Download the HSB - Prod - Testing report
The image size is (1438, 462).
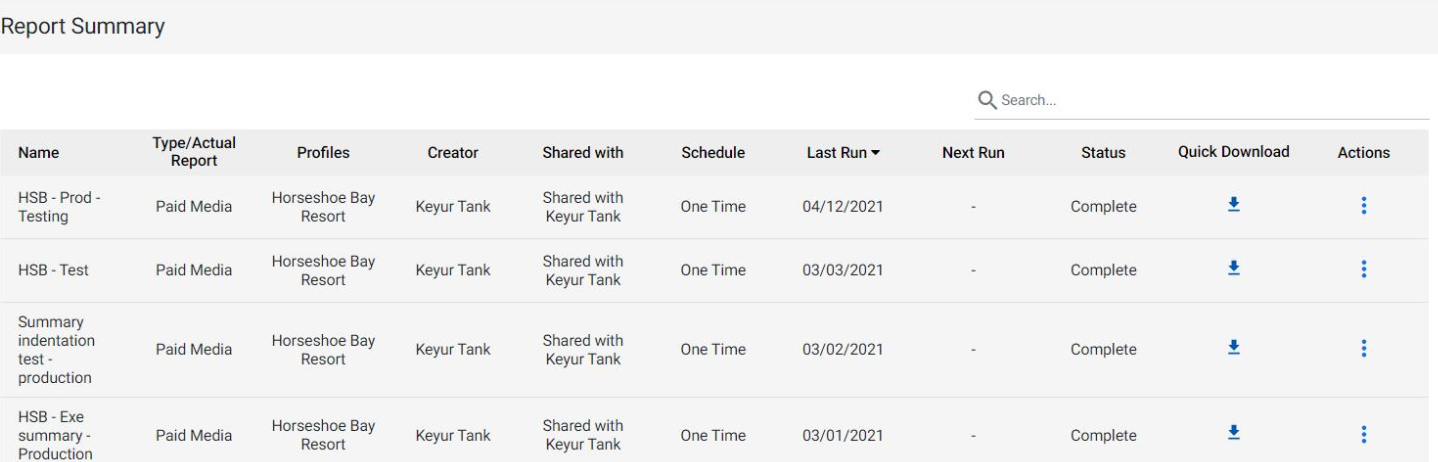pyautogui.click(x=1233, y=204)
